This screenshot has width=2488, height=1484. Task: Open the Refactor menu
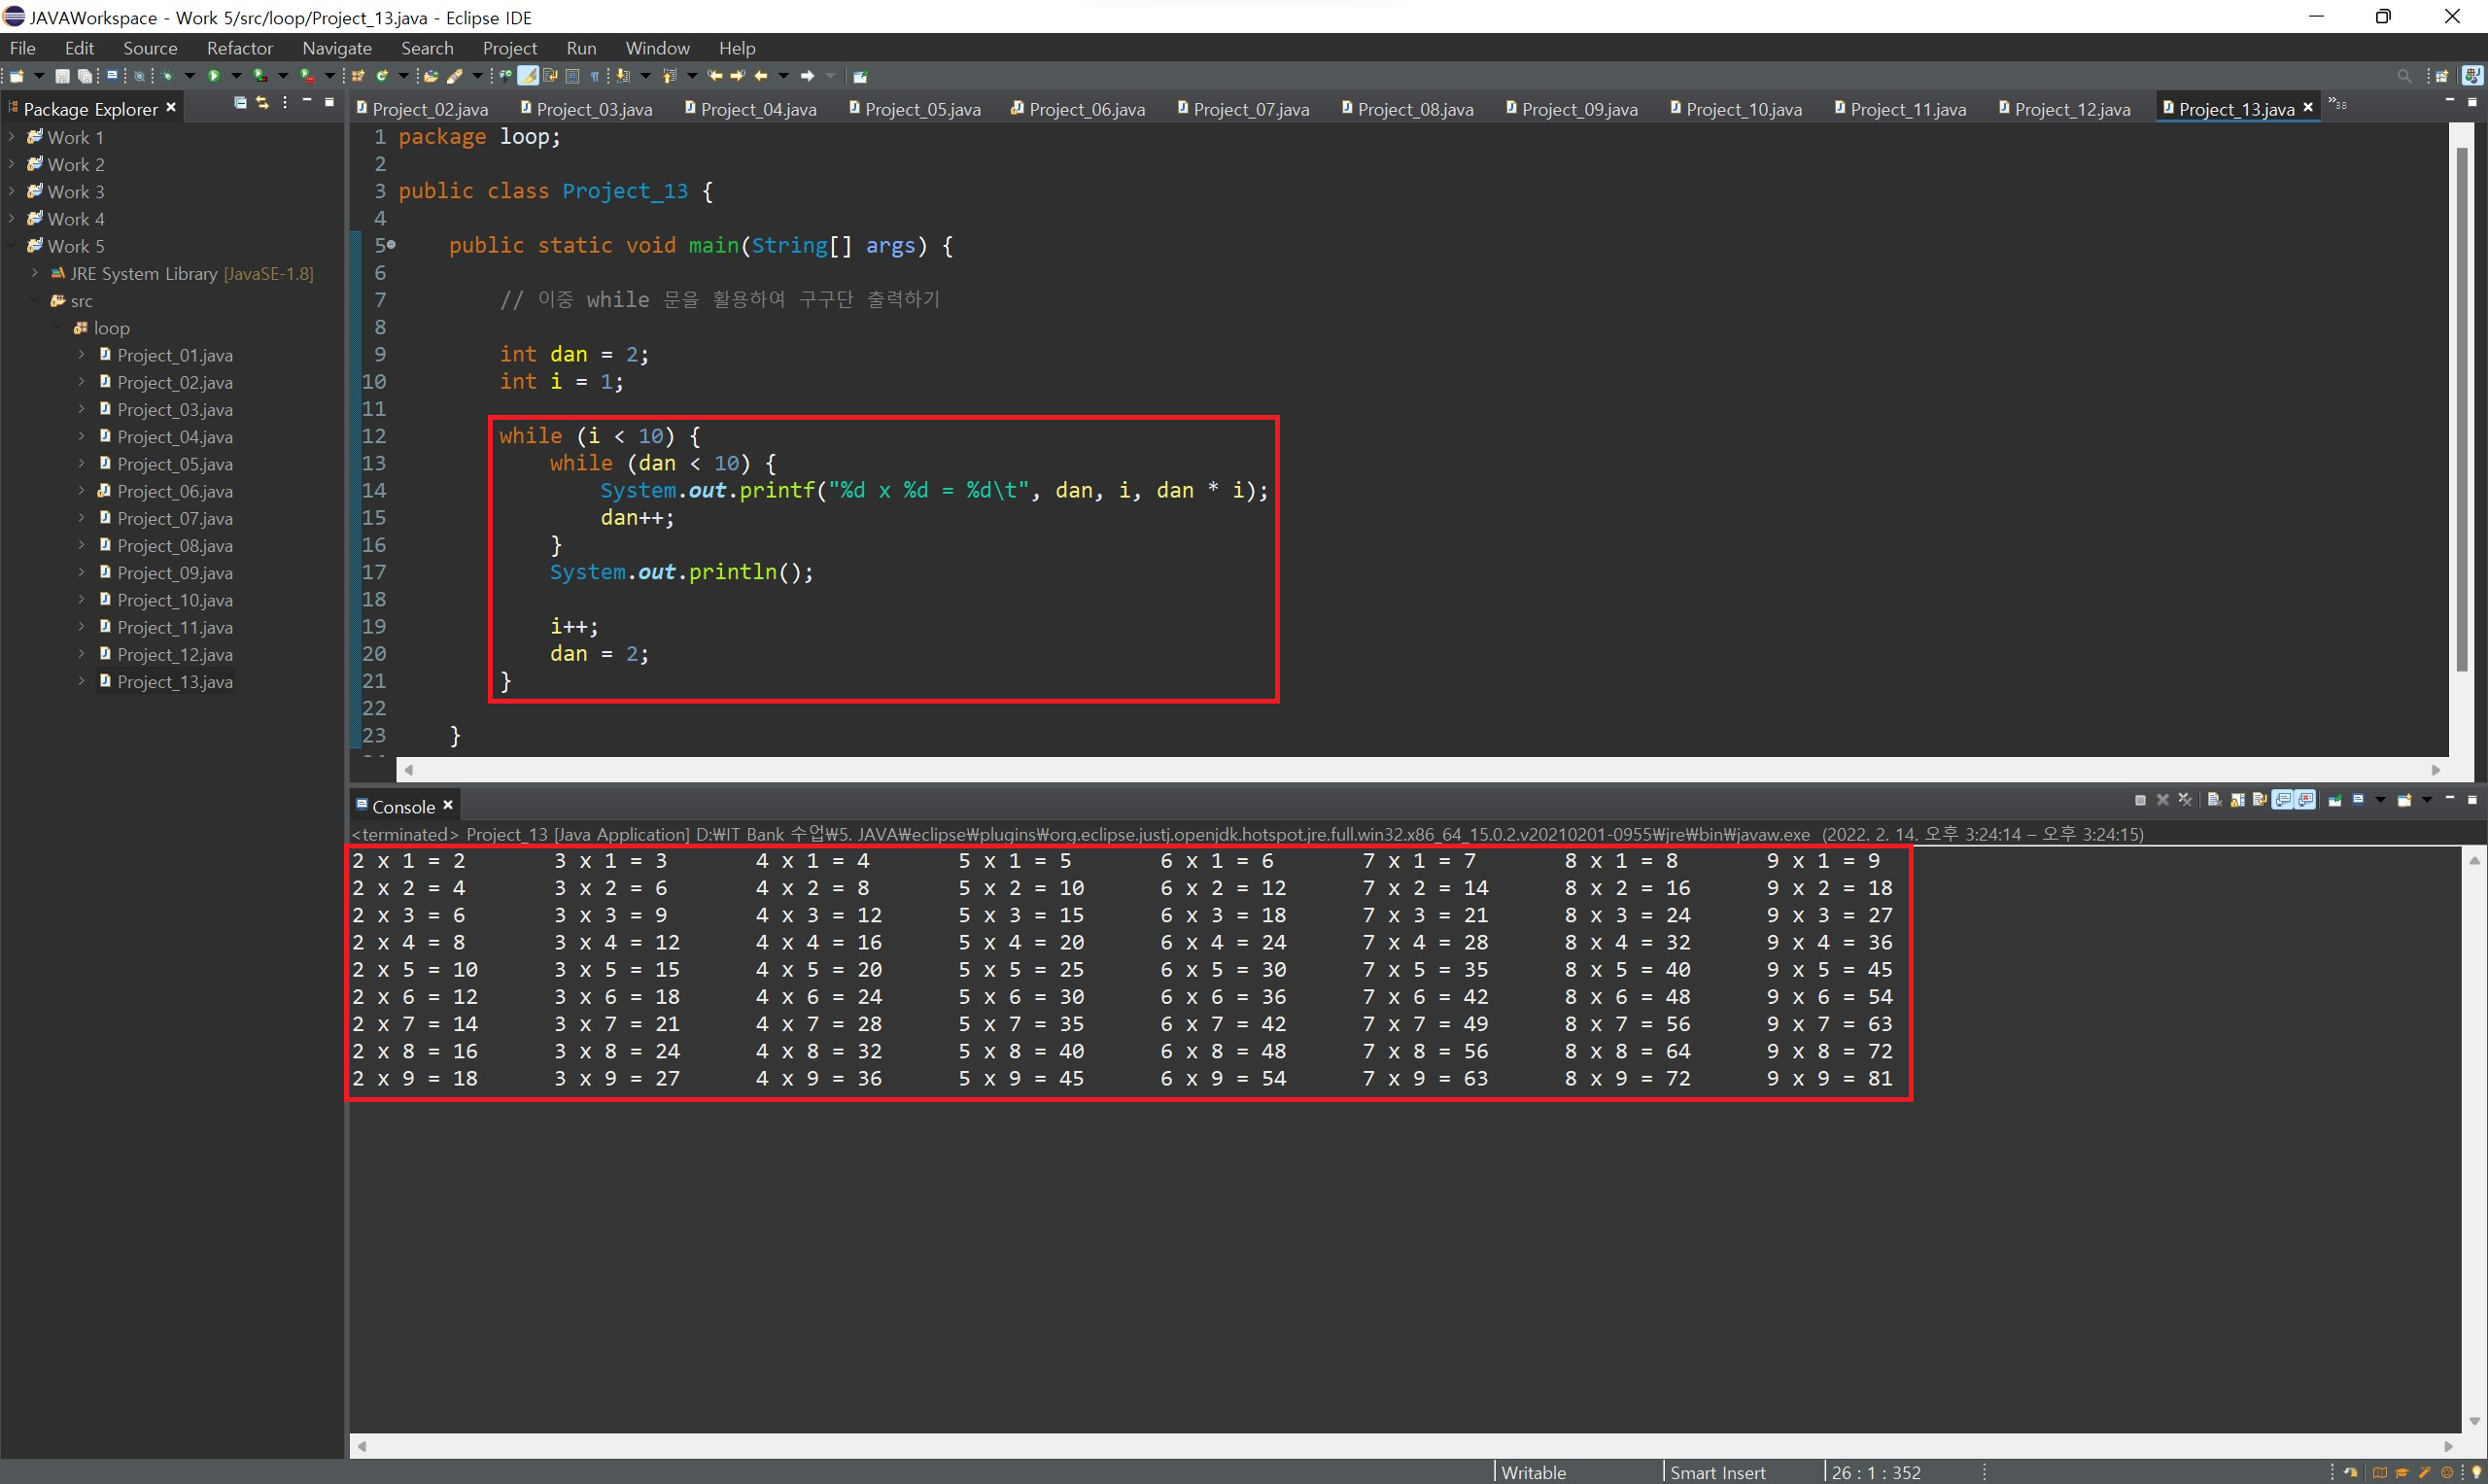239,48
